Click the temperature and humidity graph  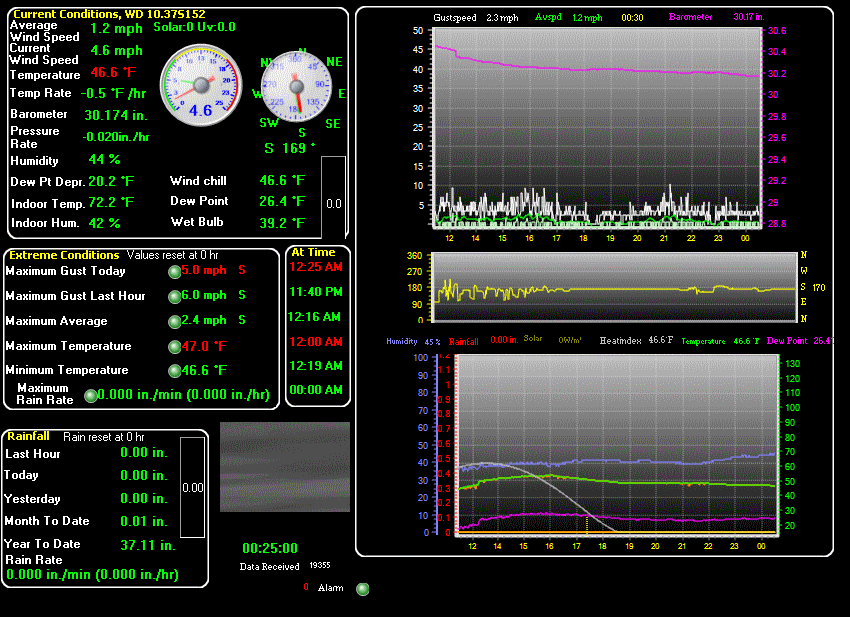(x=614, y=442)
